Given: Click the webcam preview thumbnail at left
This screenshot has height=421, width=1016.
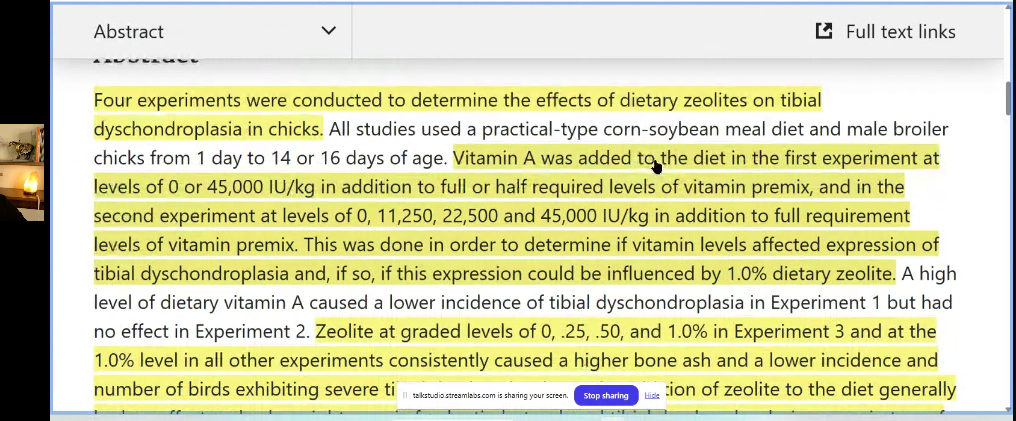Looking at the screenshot, I should [x=22, y=172].
